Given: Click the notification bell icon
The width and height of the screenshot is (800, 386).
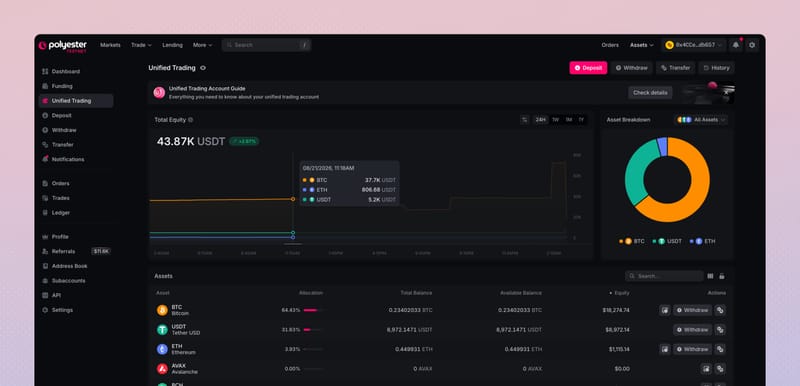Looking at the screenshot, I should (735, 45).
